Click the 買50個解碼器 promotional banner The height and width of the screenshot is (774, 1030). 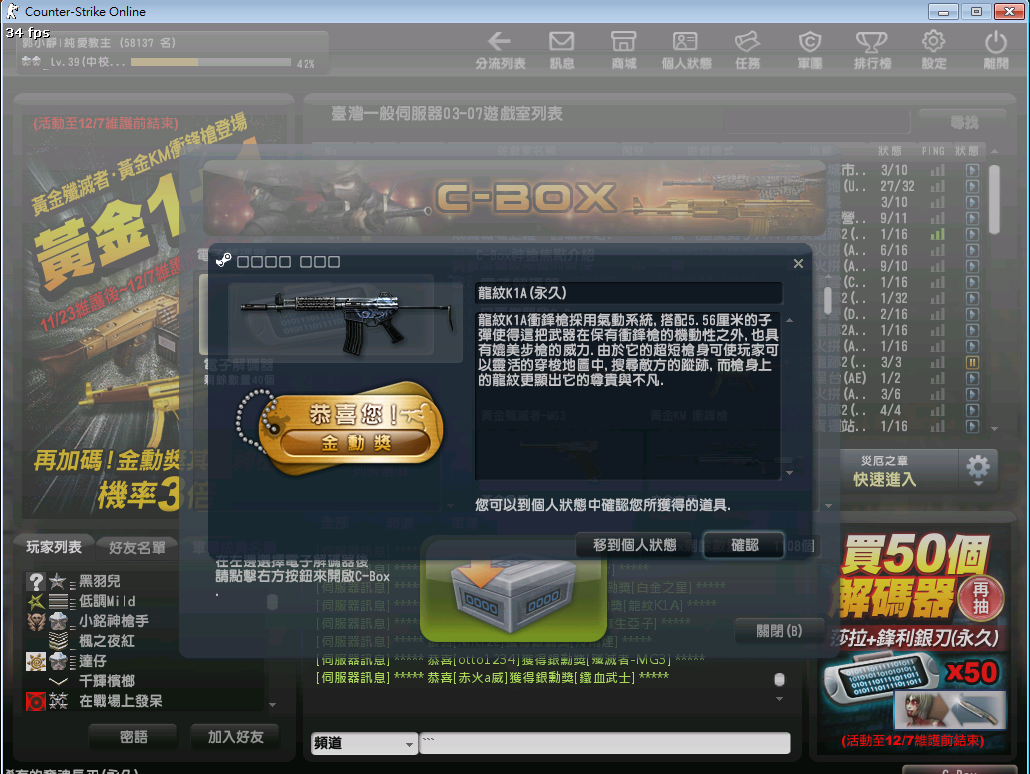(x=912, y=641)
